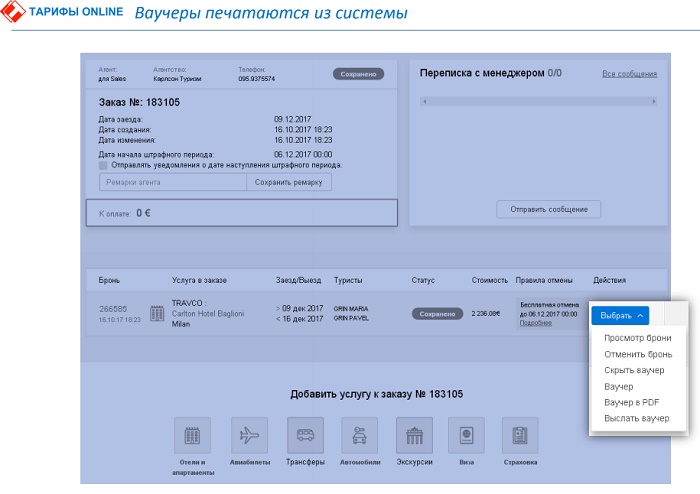This screenshot has height=494, width=700.
Task: Click the Подробнее cancellation rules link
Action: (x=536, y=323)
